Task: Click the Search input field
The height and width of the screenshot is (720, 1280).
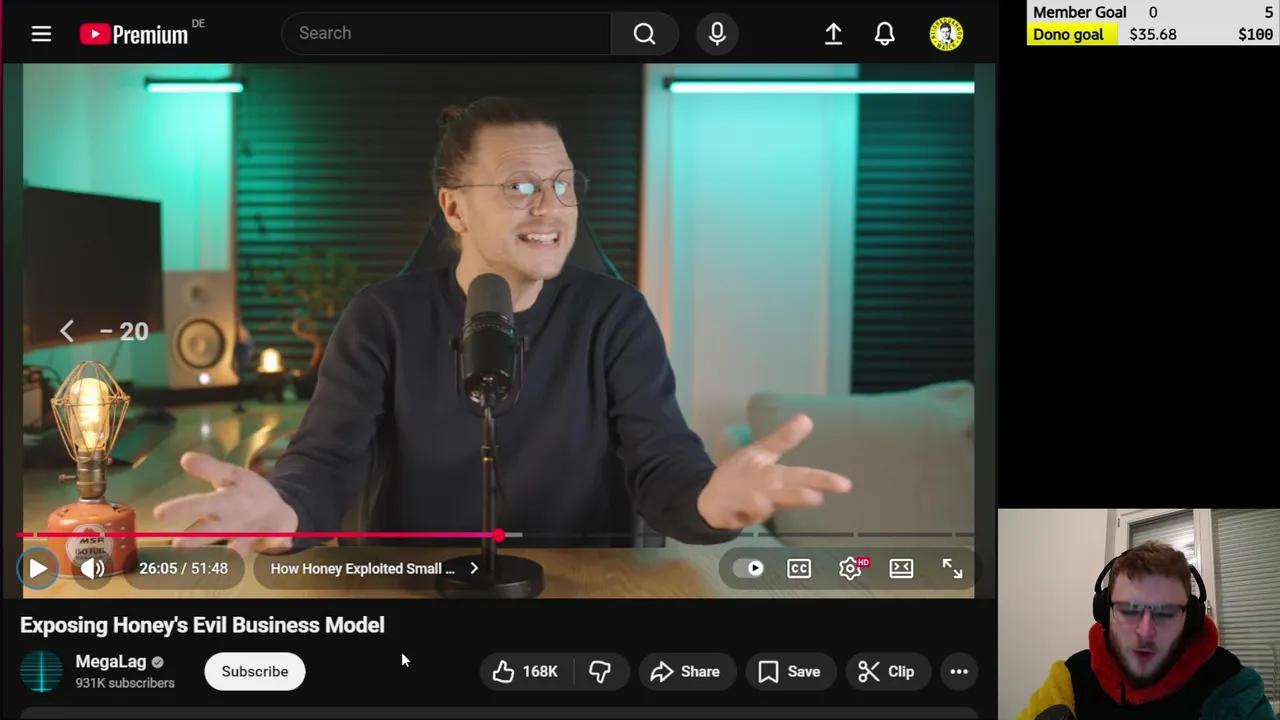Action: tap(446, 33)
